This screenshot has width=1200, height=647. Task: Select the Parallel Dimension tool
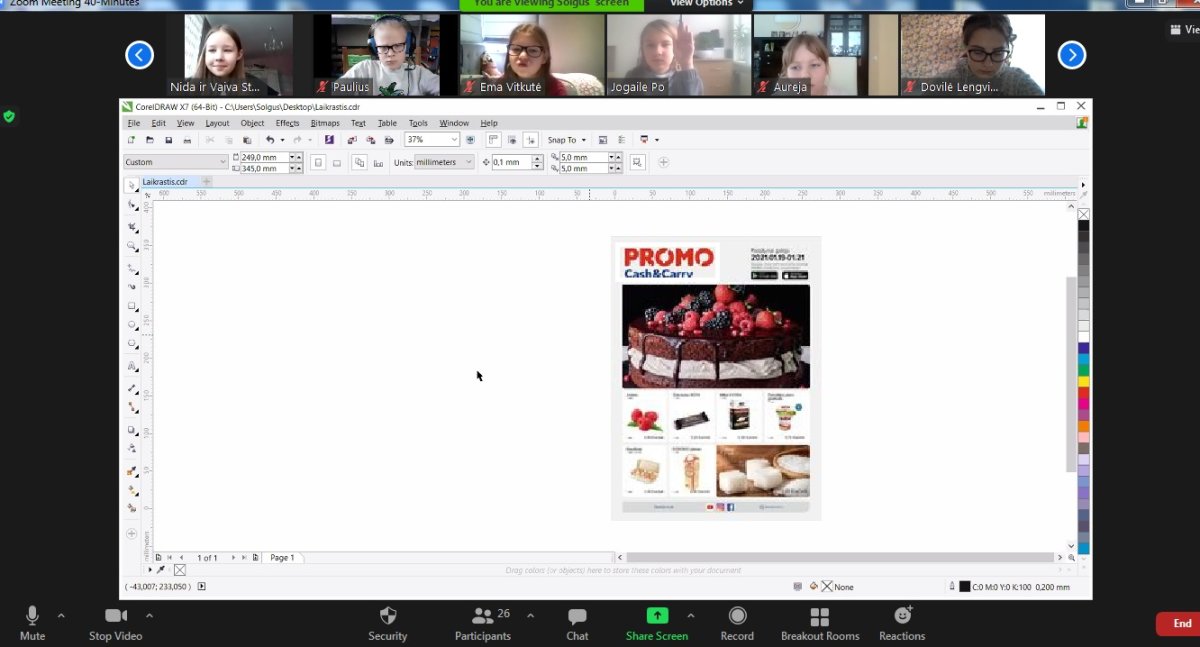click(132, 388)
